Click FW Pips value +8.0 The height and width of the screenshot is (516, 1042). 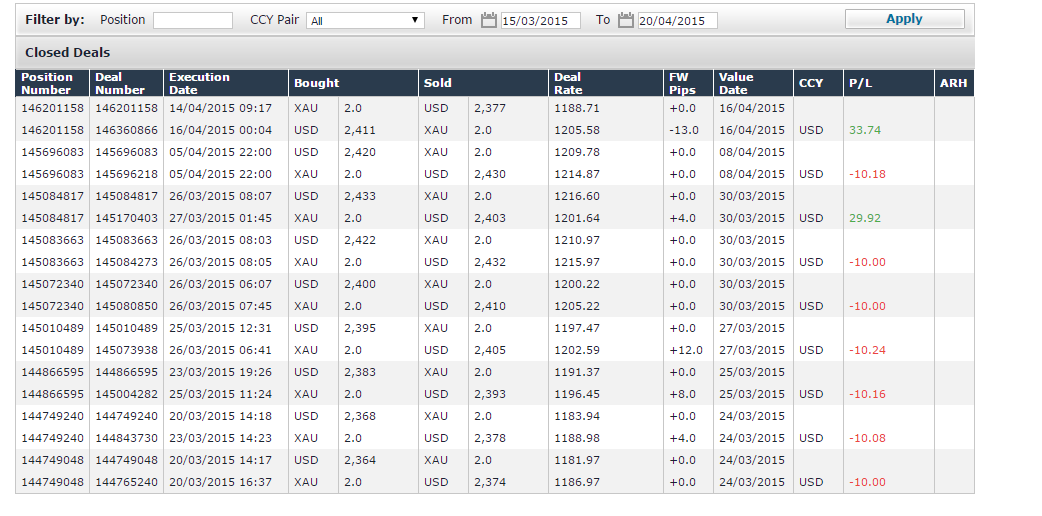coord(682,394)
